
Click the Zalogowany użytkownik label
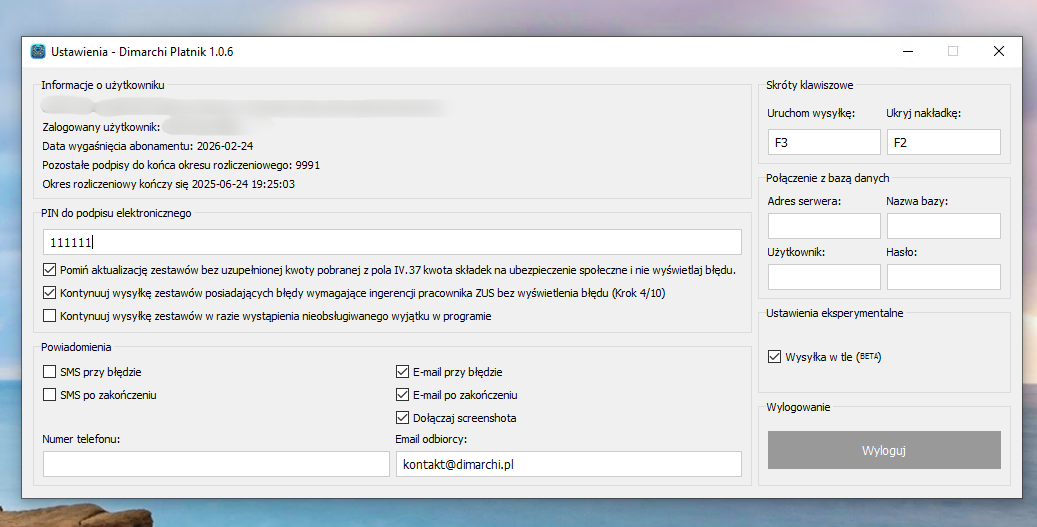coord(101,127)
